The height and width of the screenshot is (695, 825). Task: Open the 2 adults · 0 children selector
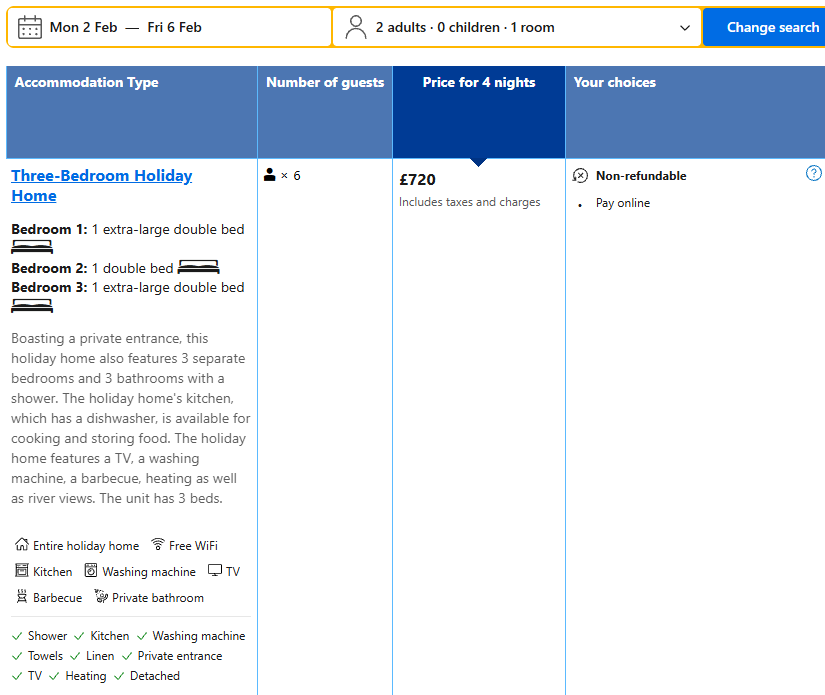tap(465, 28)
